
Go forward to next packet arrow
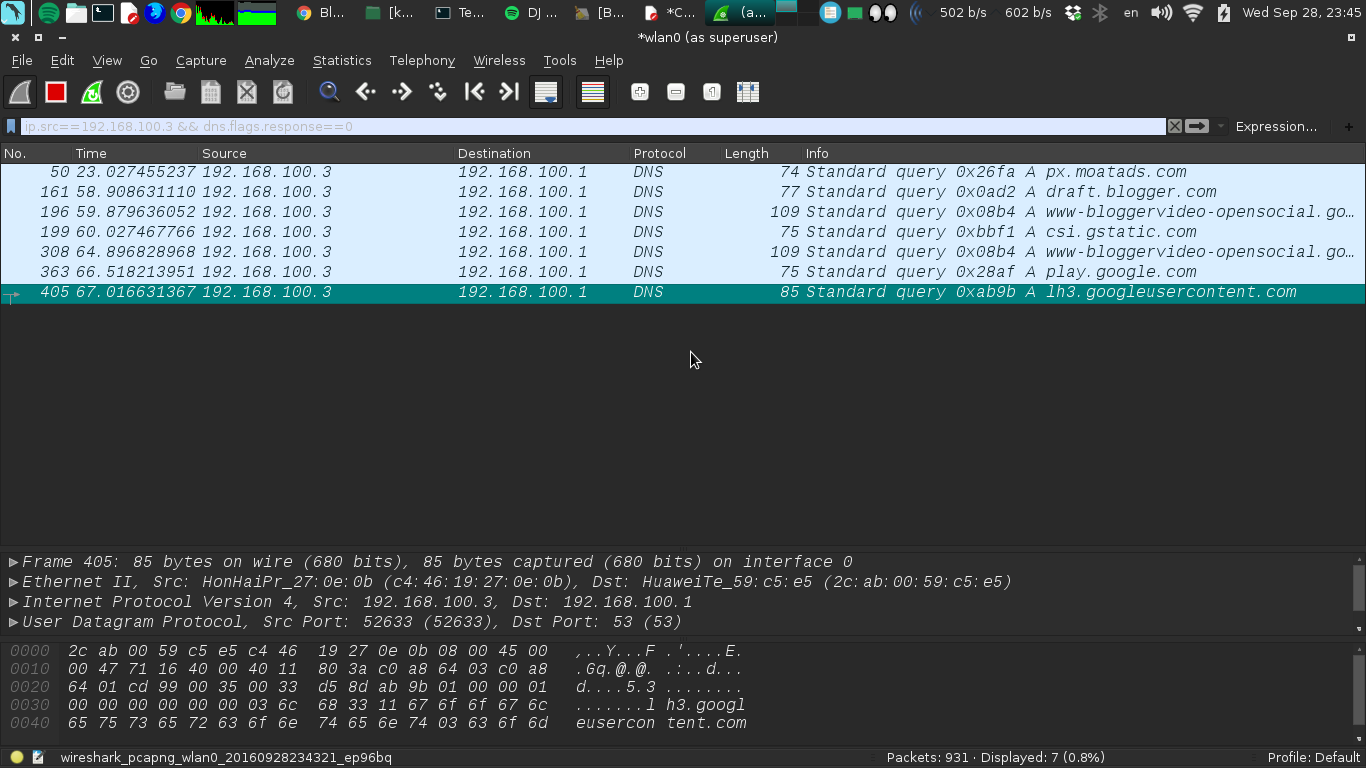tap(402, 92)
